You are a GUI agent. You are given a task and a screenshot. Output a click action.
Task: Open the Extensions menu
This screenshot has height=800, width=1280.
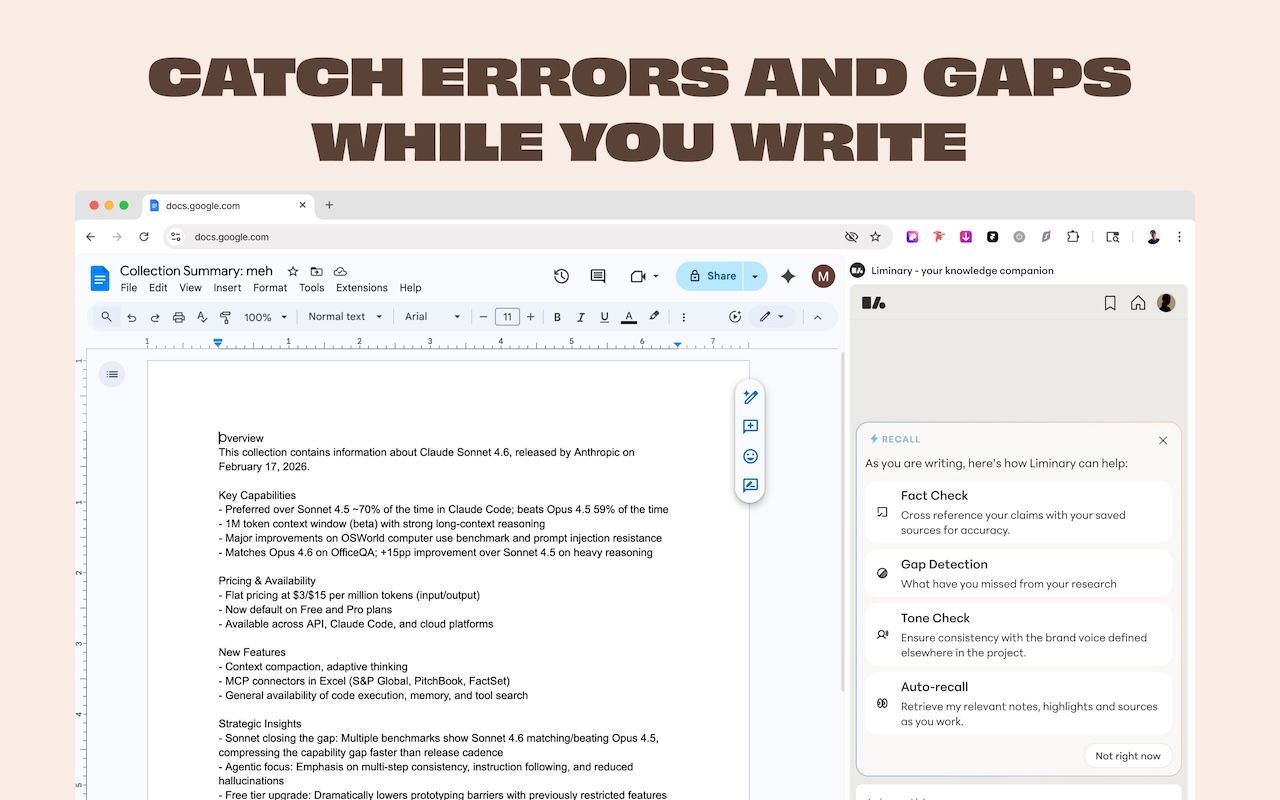coord(362,288)
